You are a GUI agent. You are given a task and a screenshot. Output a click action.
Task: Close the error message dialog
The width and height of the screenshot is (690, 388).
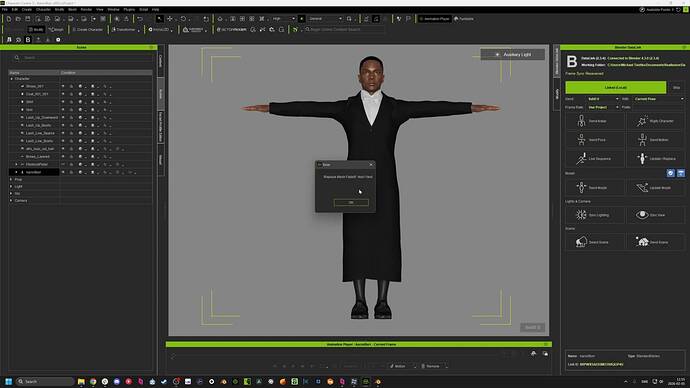[371, 165]
